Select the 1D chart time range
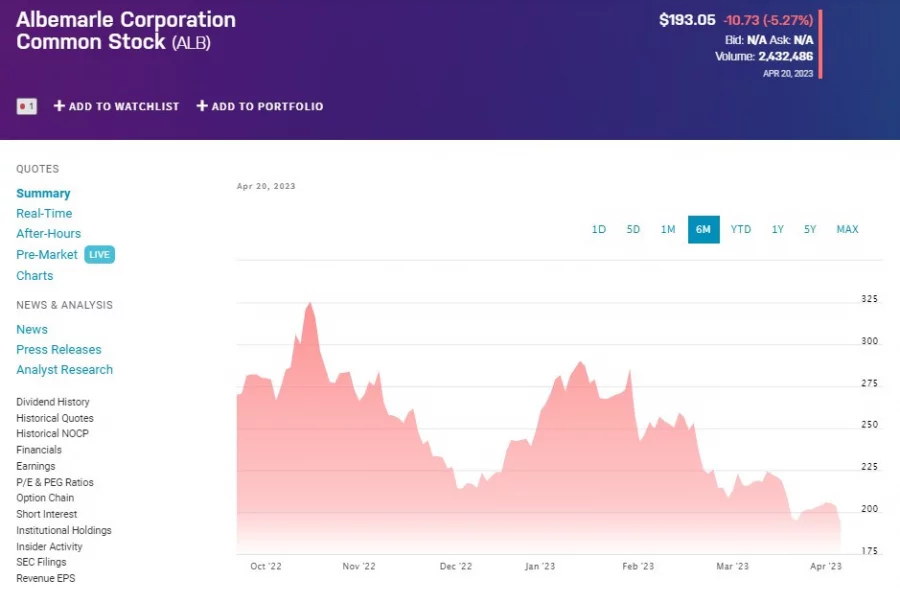Viewport: 900px width, 603px height. click(x=598, y=229)
